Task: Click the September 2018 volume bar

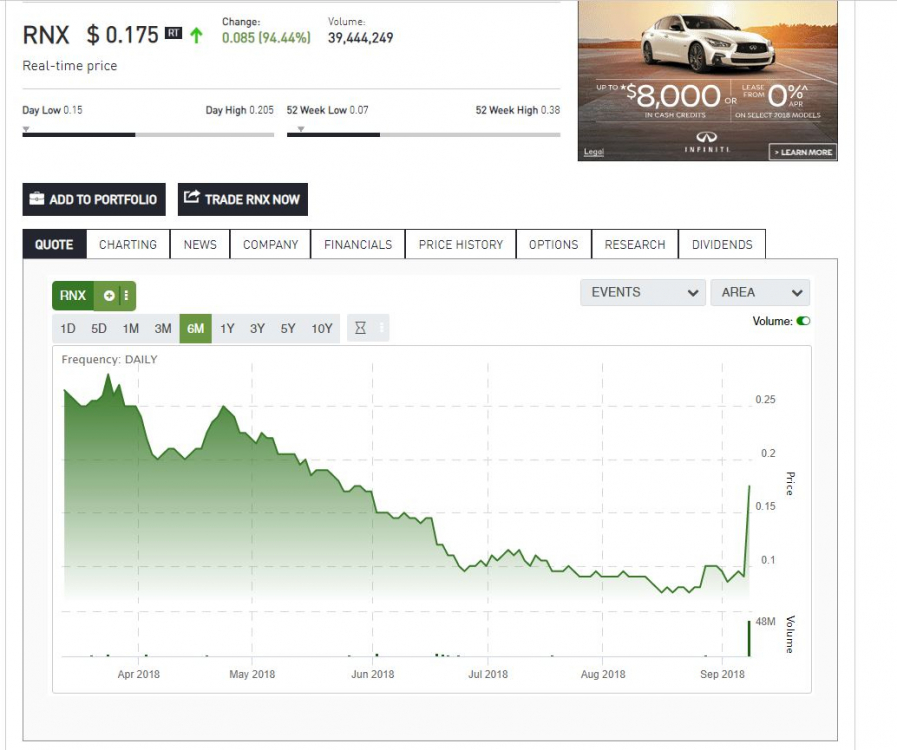Action: (x=748, y=638)
